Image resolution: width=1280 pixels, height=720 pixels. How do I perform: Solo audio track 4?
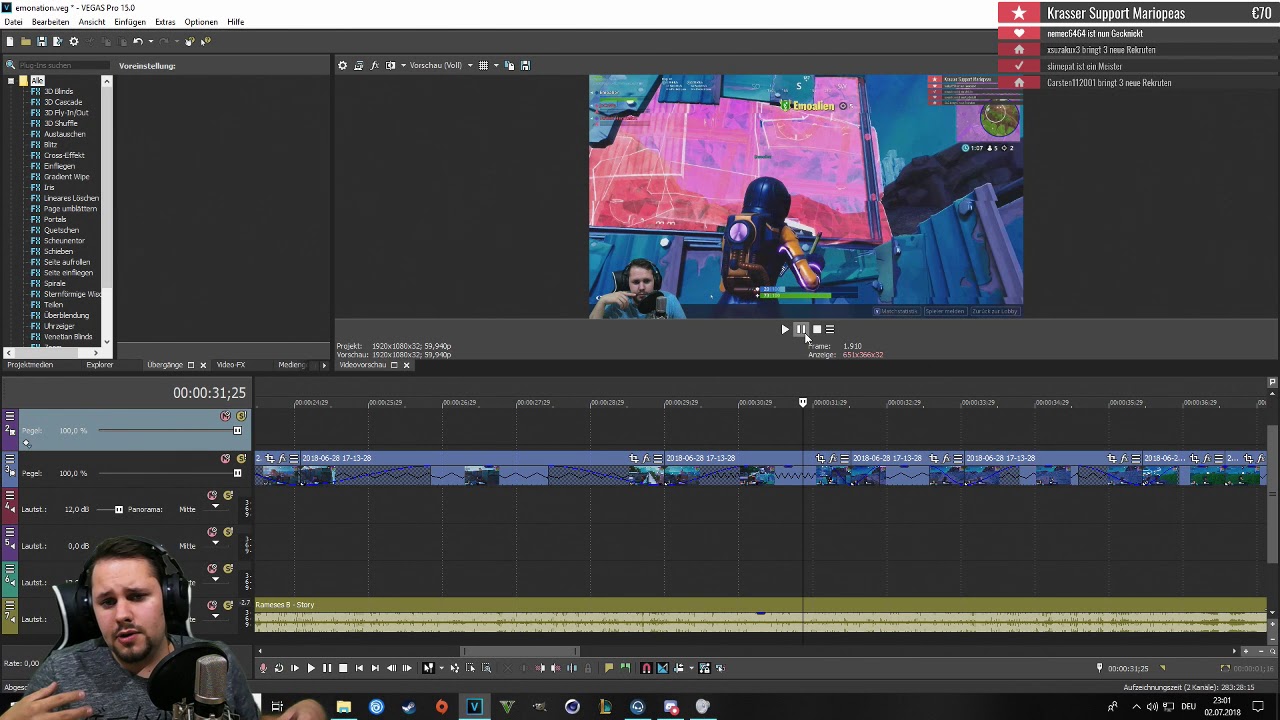(x=228, y=495)
